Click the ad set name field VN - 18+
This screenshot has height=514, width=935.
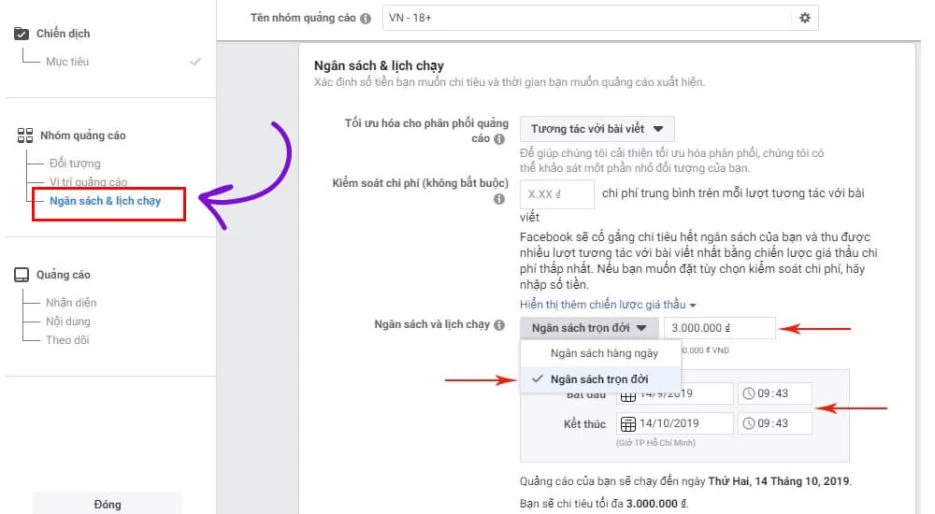[587, 18]
